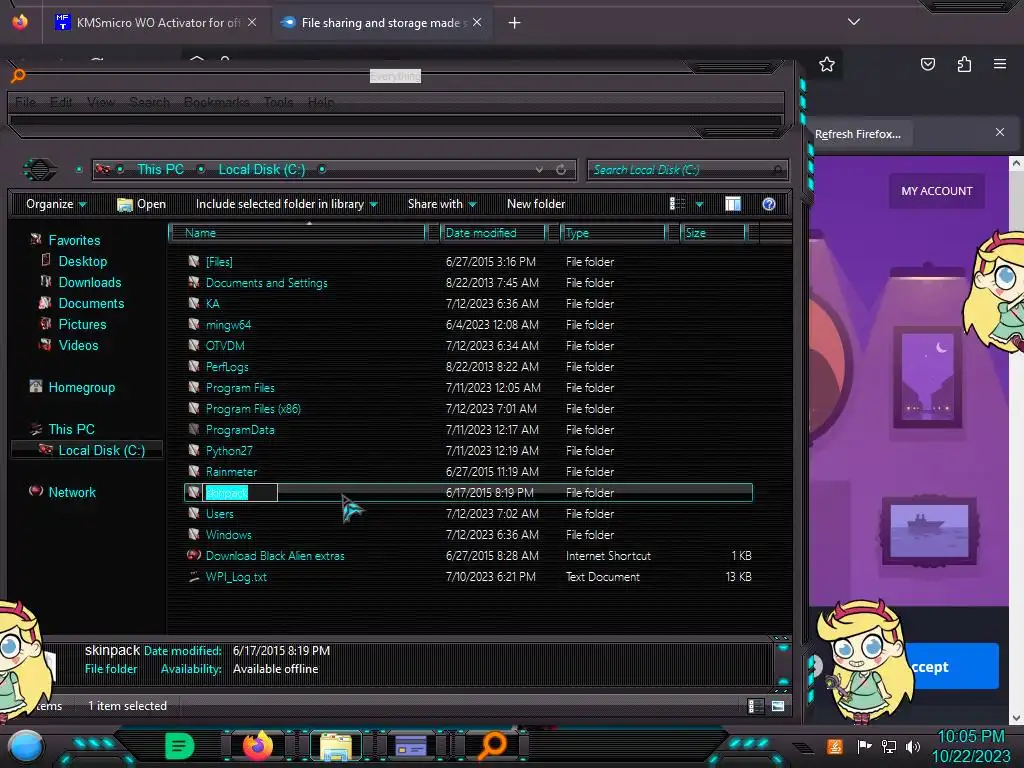Dismiss the Refresh Firefox notification
The image size is (1024, 768).
tap(1000, 132)
